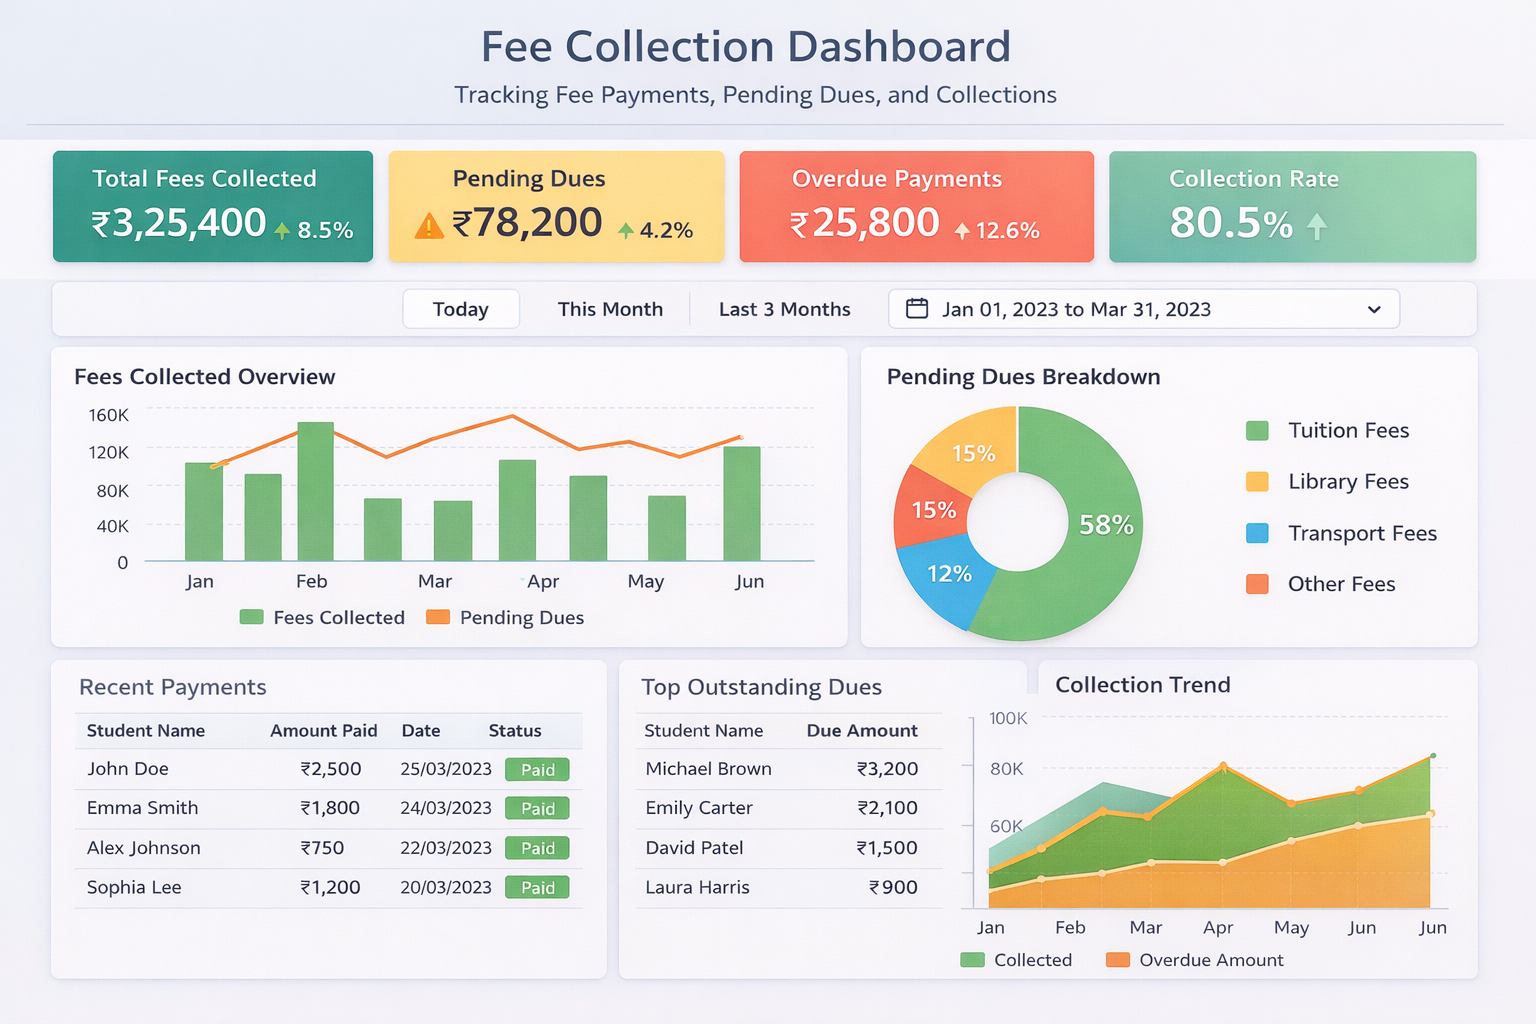Click the chevron on the date selector

click(1374, 309)
